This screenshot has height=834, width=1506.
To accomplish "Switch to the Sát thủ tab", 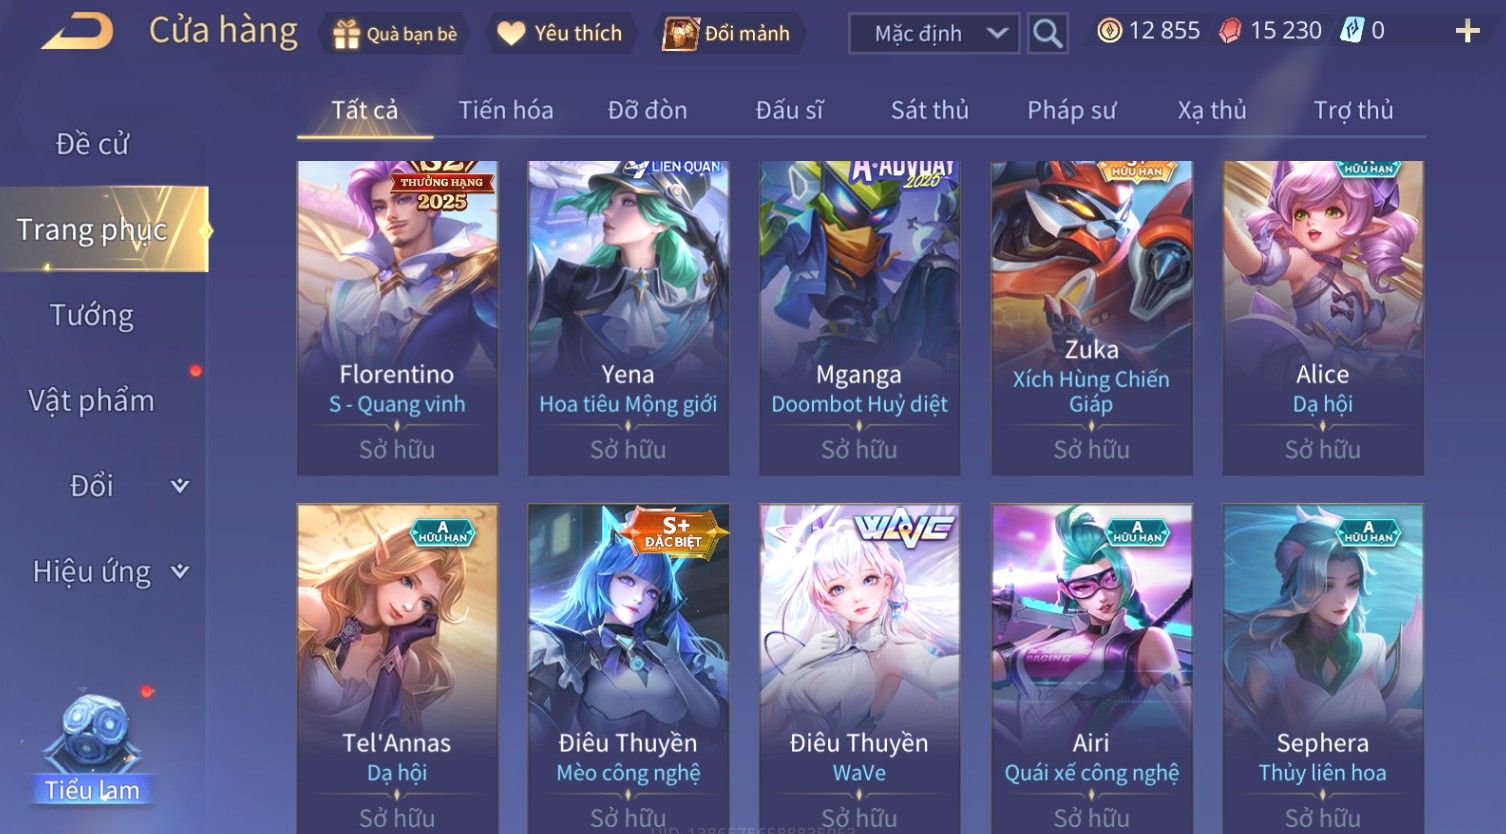I will coord(929,110).
